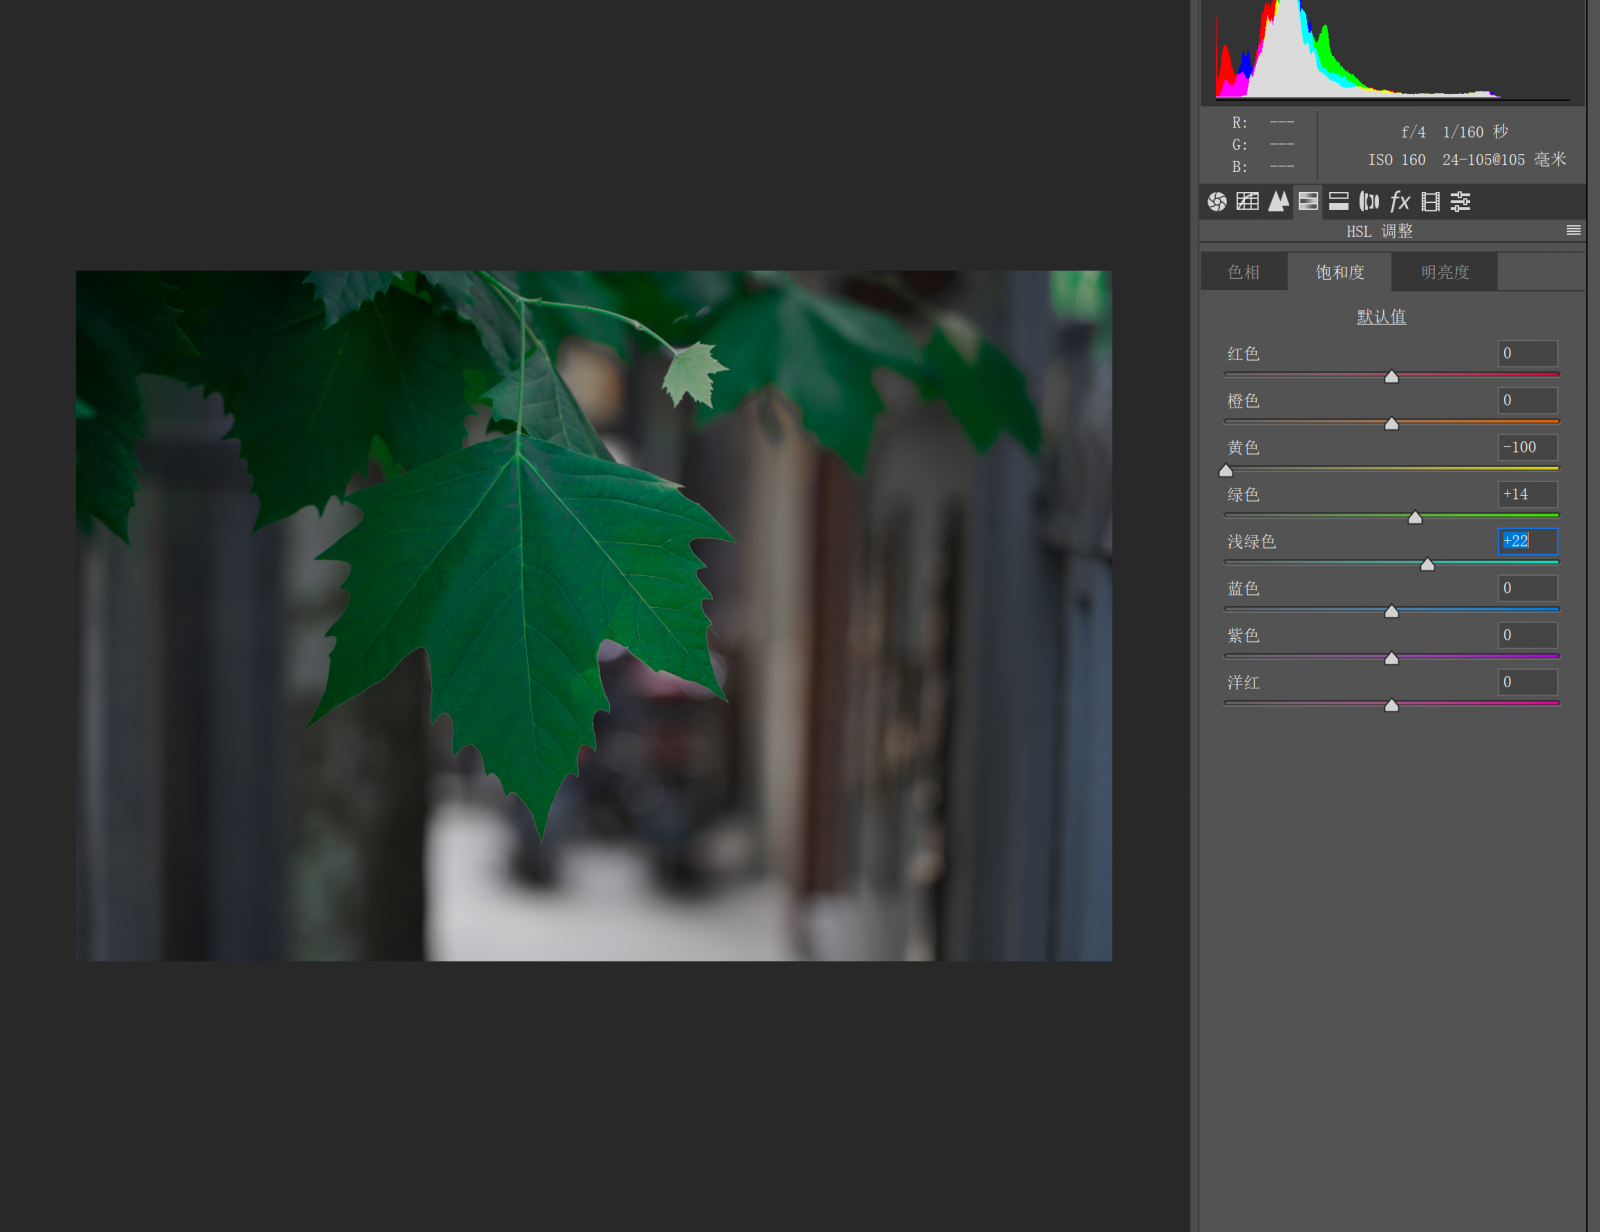The width and height of the screenshot is (1600, 1232).
Task: Open the Tone Curve panel icon
Action: 1247,202
